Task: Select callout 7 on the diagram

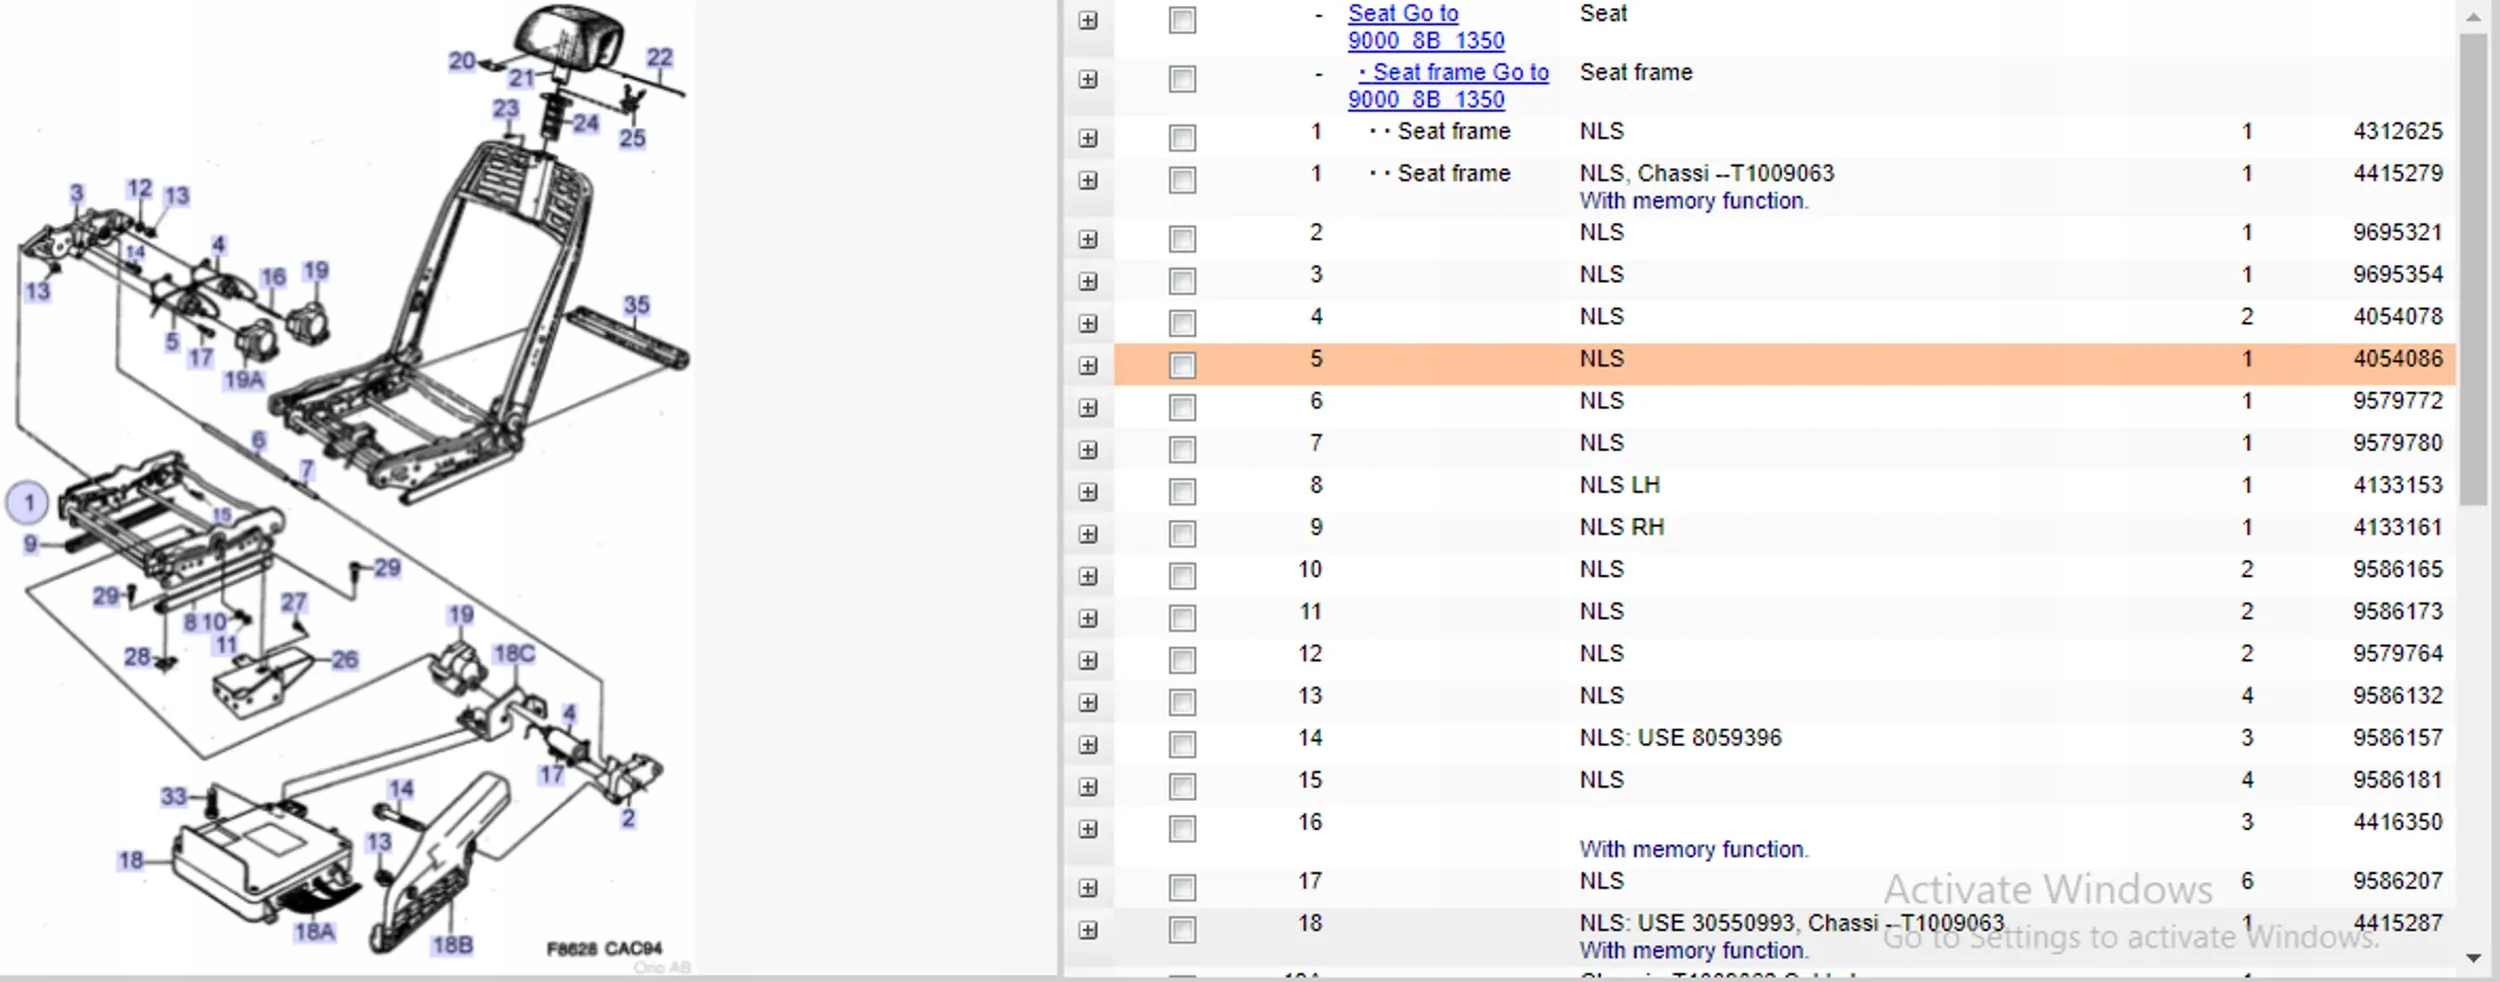Action: 307,470
